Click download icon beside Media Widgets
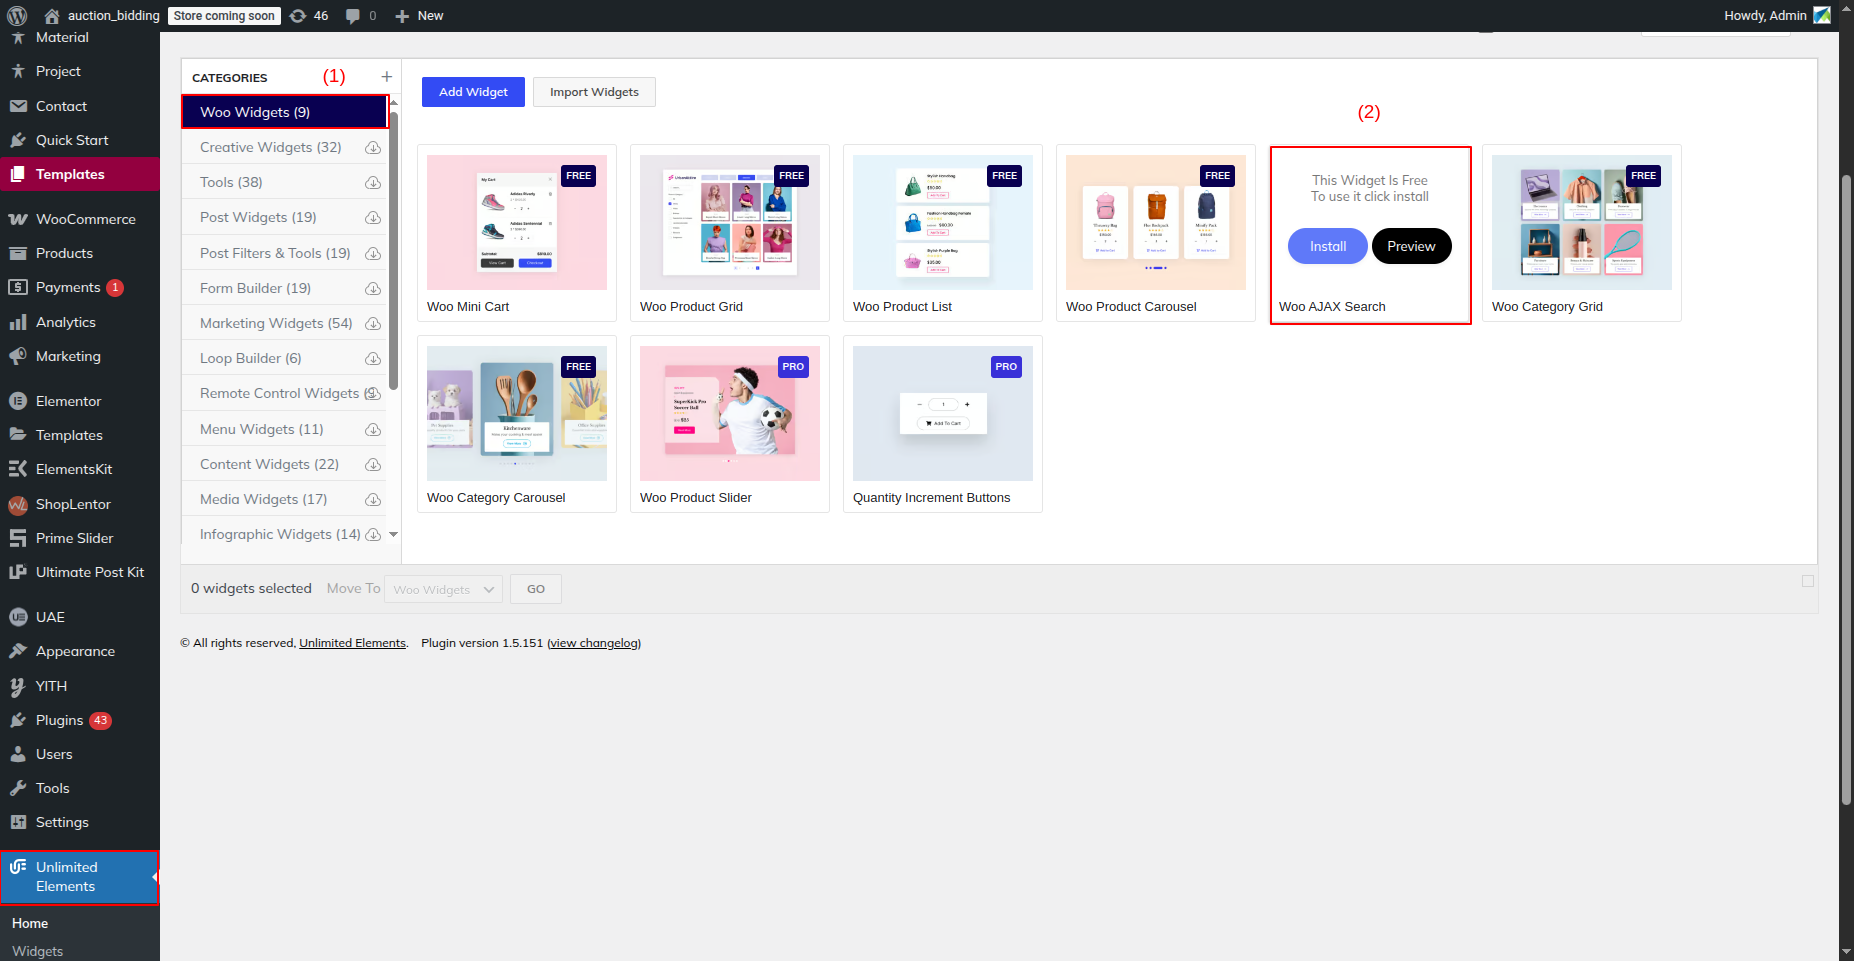Image resolution: width=1854 pixels, height=961 pixels. [x=373, y=500]
